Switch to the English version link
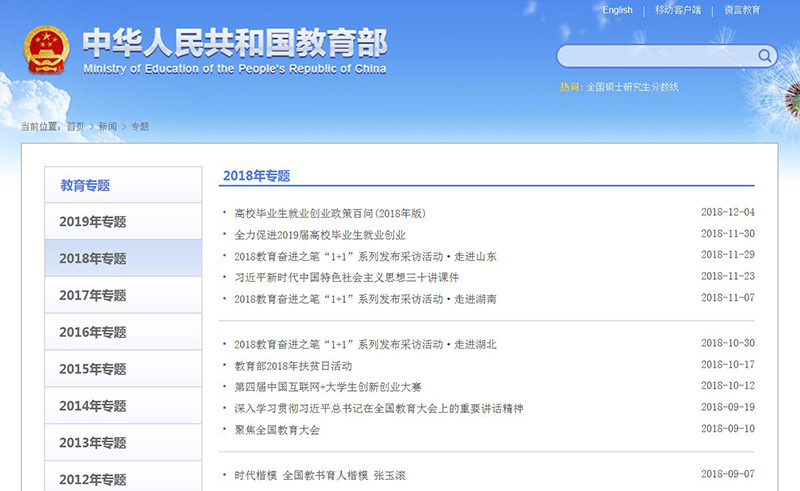 [617, 10]
